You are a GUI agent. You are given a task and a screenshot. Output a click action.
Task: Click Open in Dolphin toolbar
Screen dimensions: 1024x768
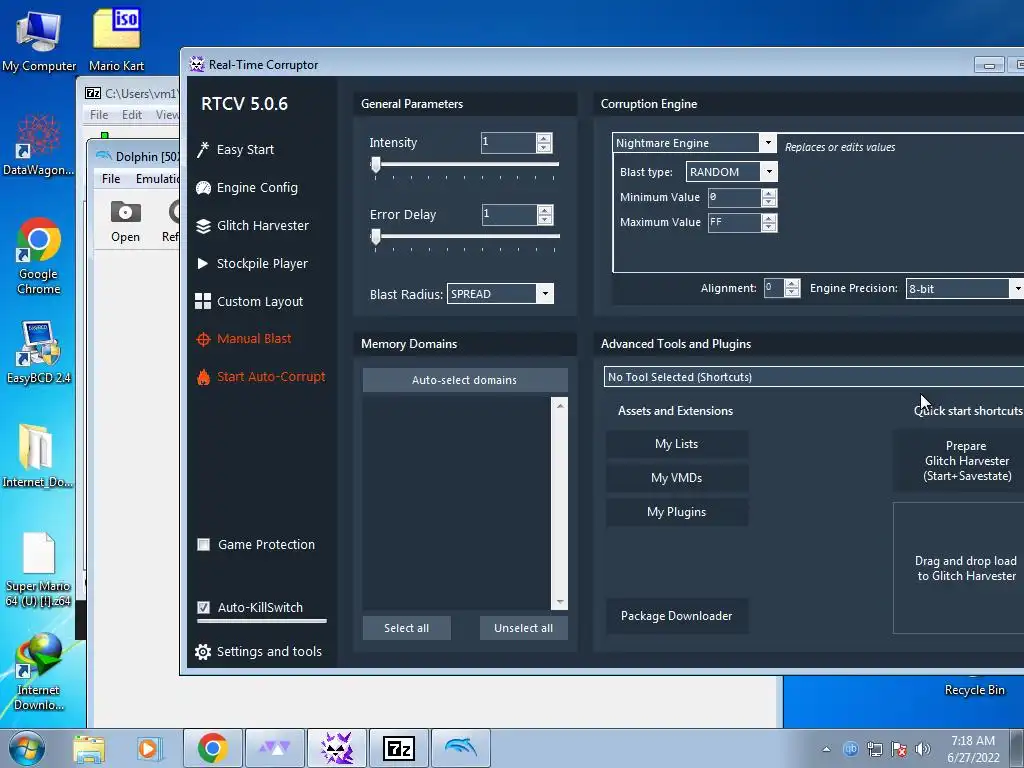pyautogui.click(x=125, y=222)
